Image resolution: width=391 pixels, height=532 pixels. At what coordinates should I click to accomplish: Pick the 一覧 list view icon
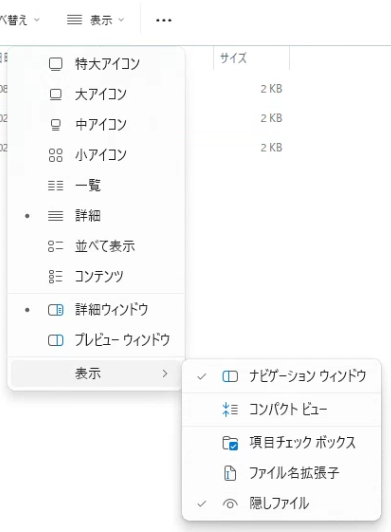pyautogui.click(x=56, y=186)
